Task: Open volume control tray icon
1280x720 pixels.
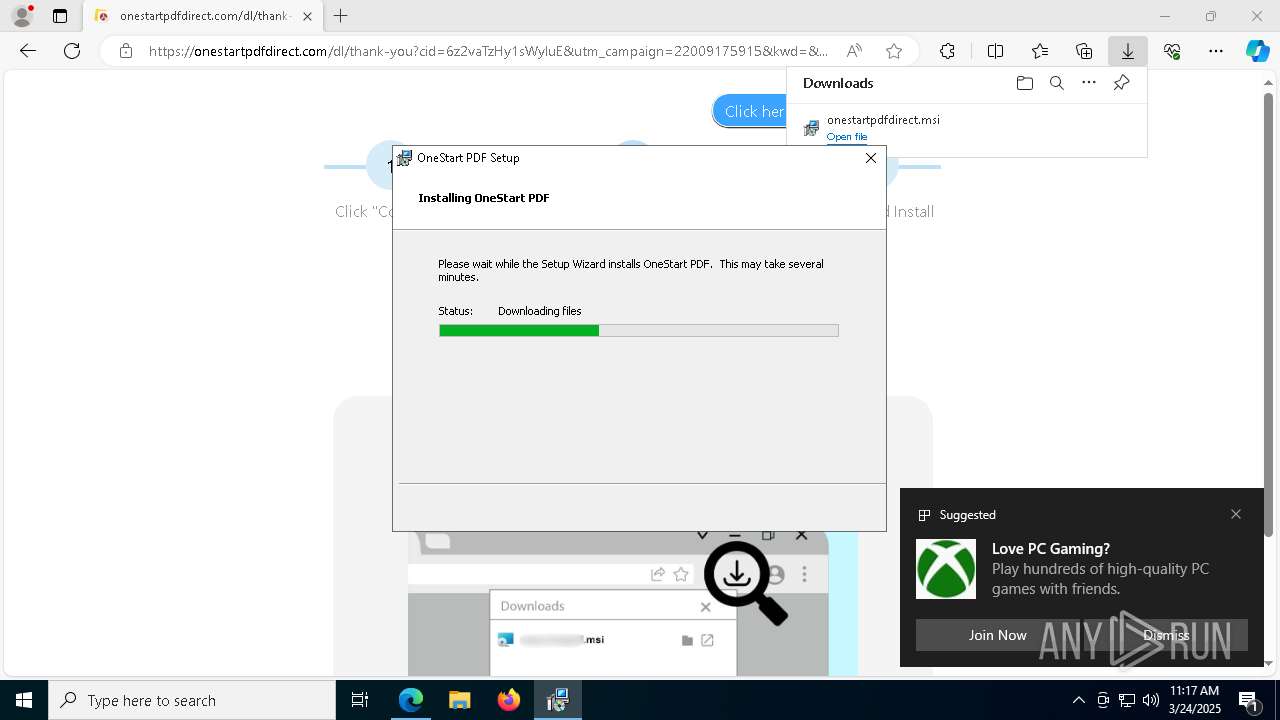Action: 1150,700
